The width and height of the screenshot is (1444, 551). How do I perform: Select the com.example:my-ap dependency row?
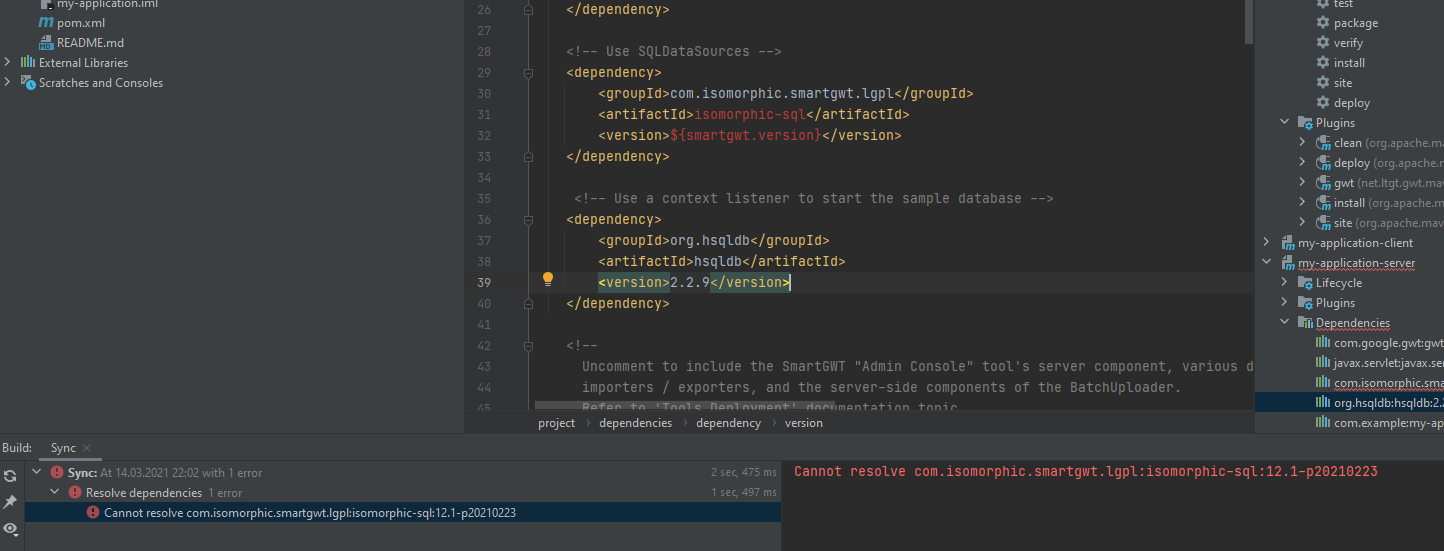[x=1350, y=423]
